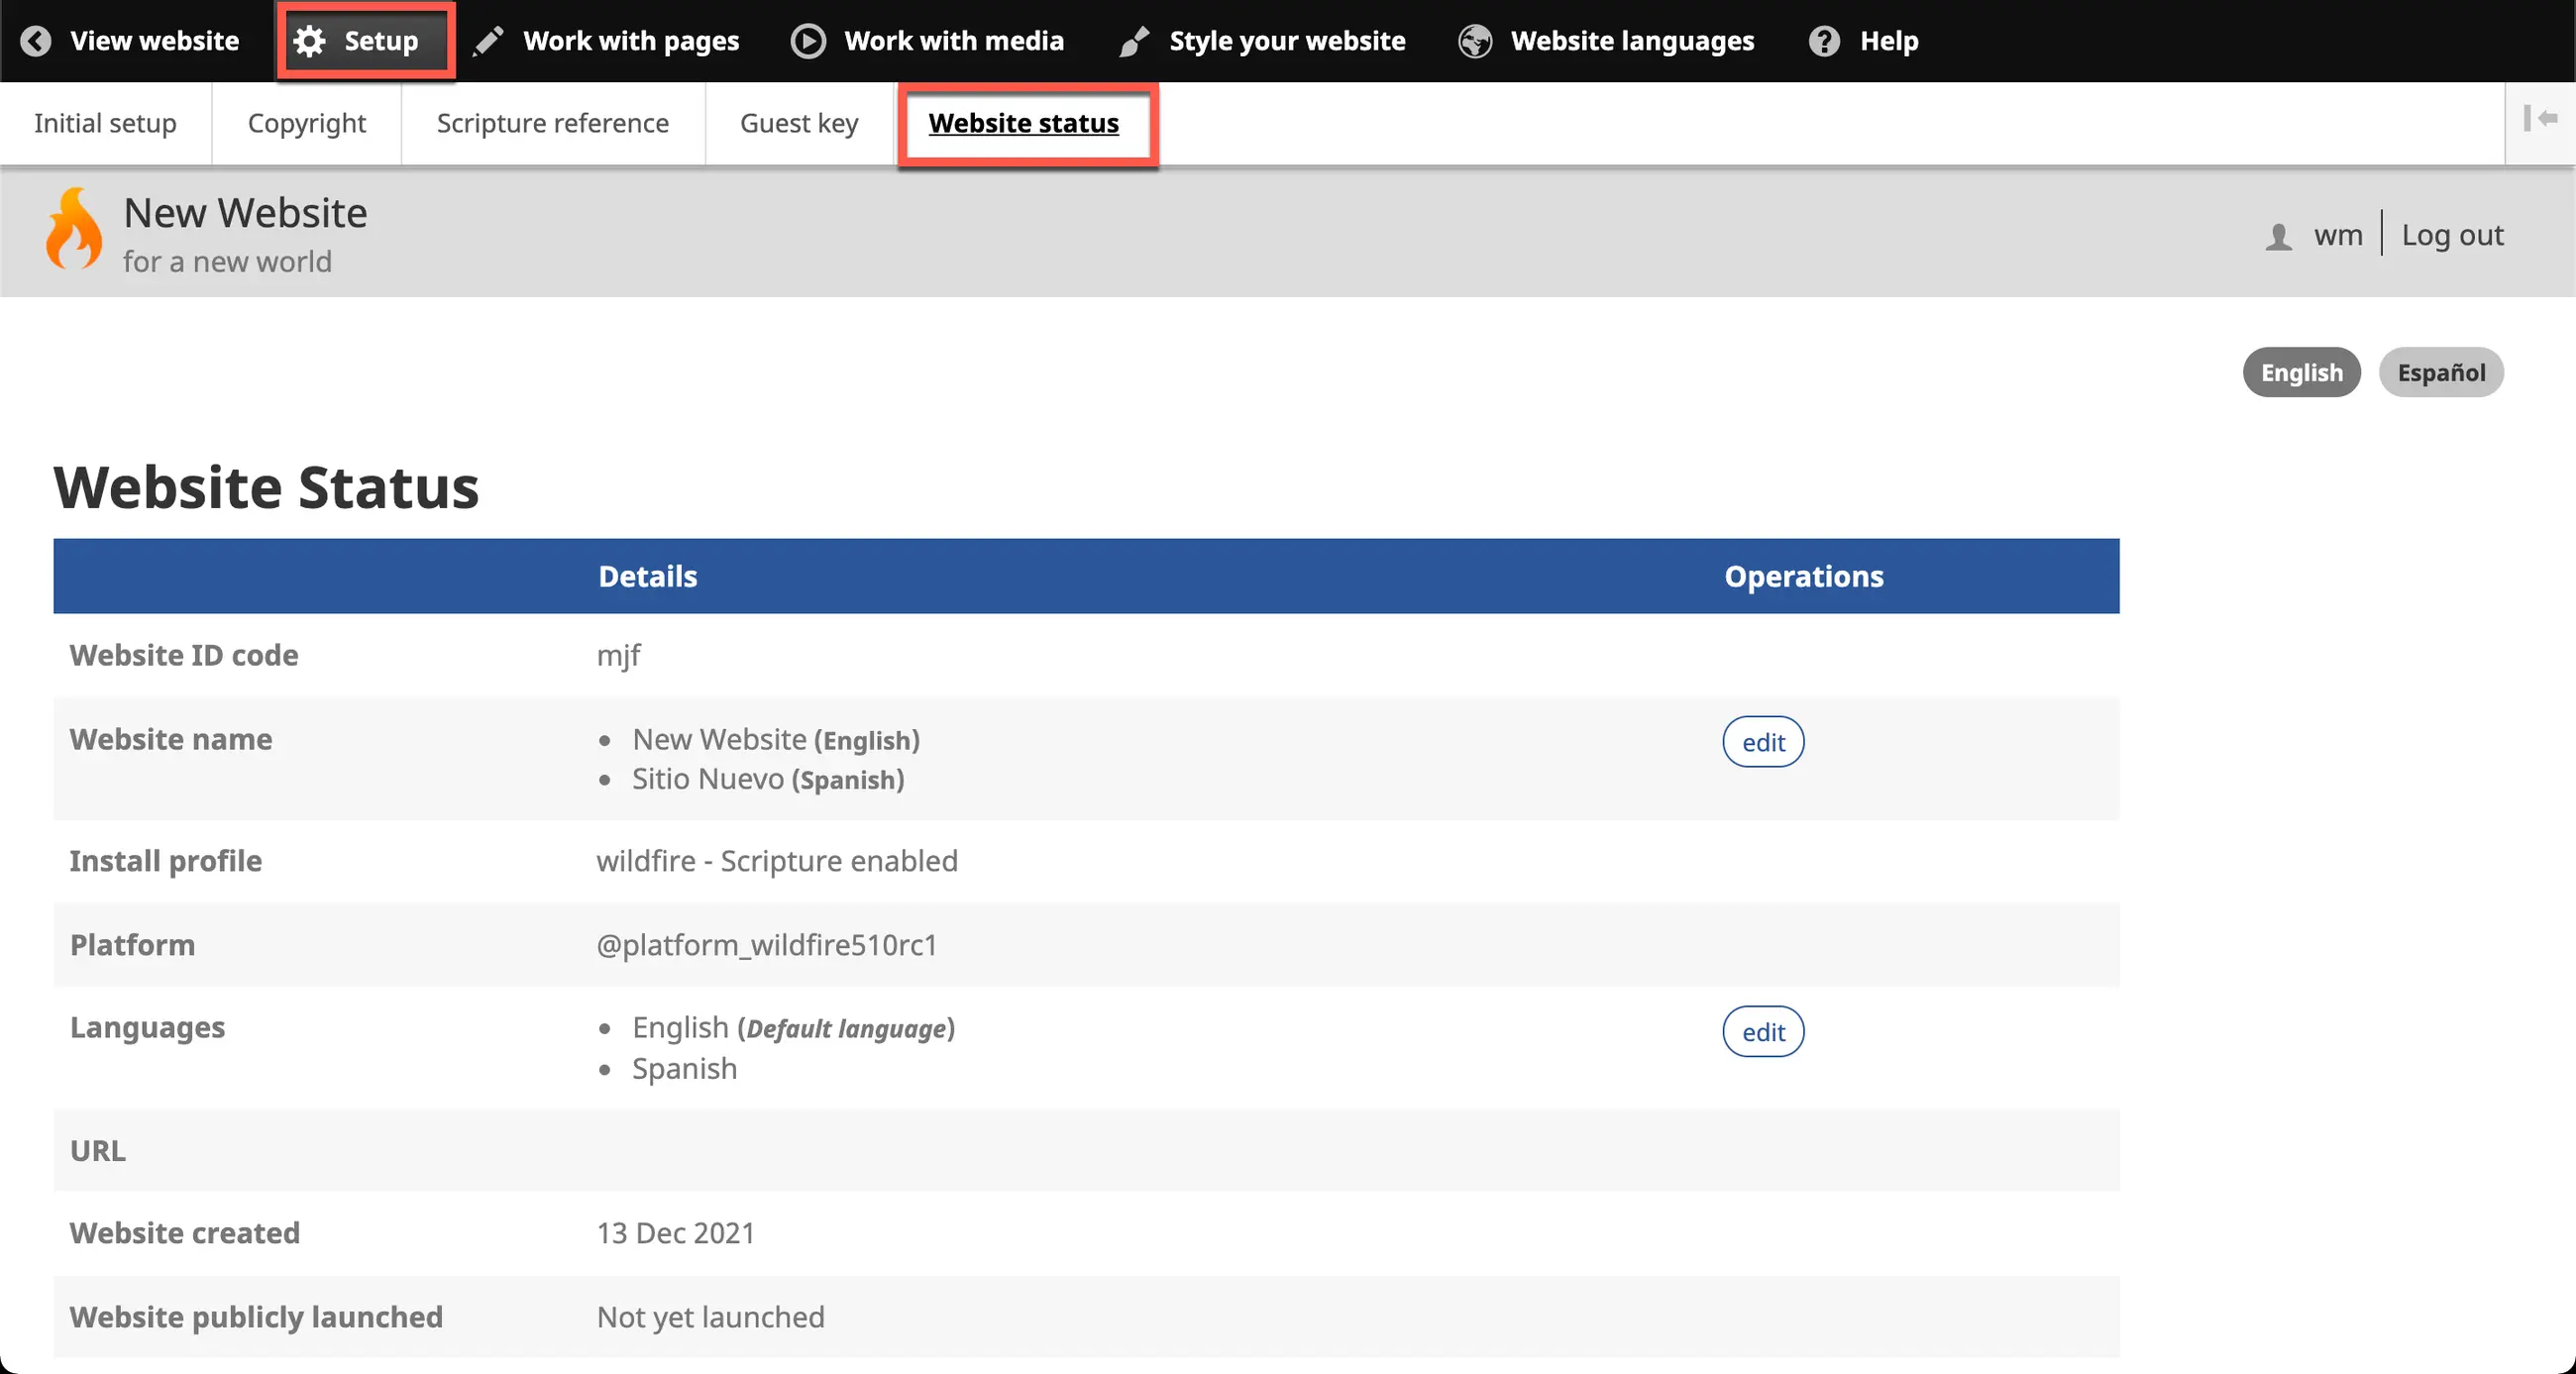The width and height of the screenshot is (2576, 1374).
Task: Open the Copyright tab
Action: pyautogui.click(x=306, y=123)
